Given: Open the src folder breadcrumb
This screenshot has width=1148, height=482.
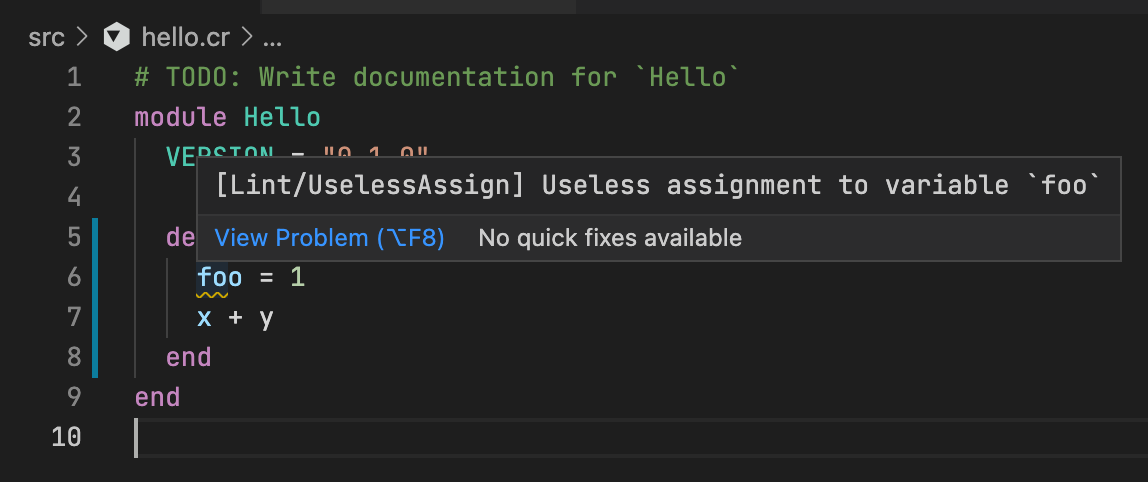Looking at the screenshot, I should tap(46, 38).
